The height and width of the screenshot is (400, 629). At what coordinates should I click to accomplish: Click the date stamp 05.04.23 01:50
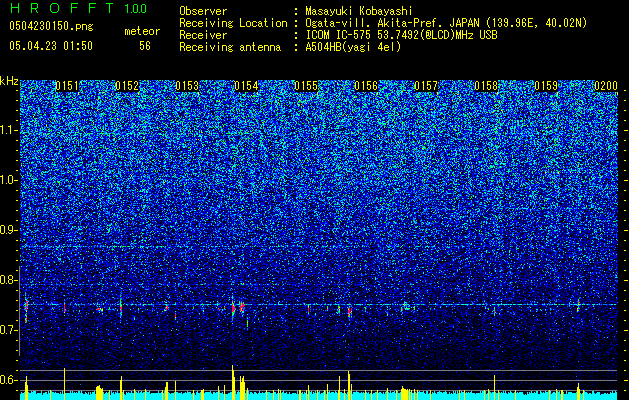(x=51, y=46)
